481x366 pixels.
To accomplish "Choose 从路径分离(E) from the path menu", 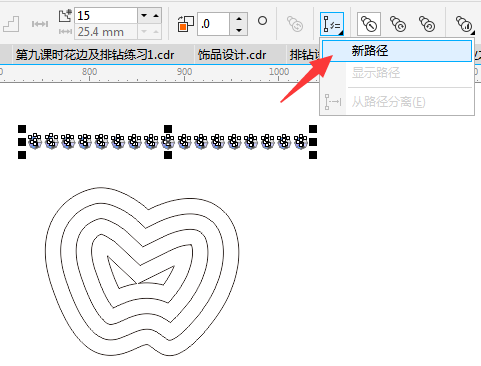I will coord(396,102).
